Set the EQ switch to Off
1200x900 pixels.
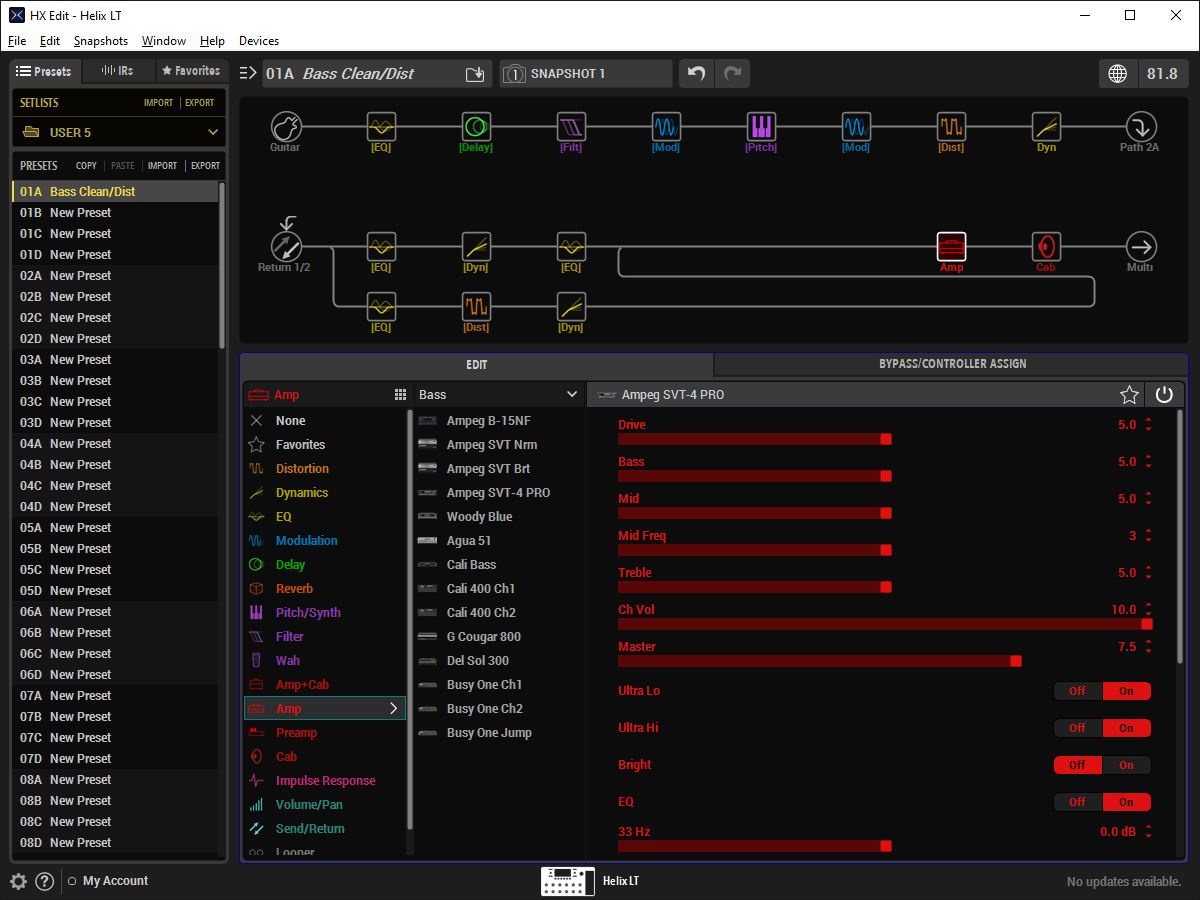pyautogui.click(x=1078, y=802)
